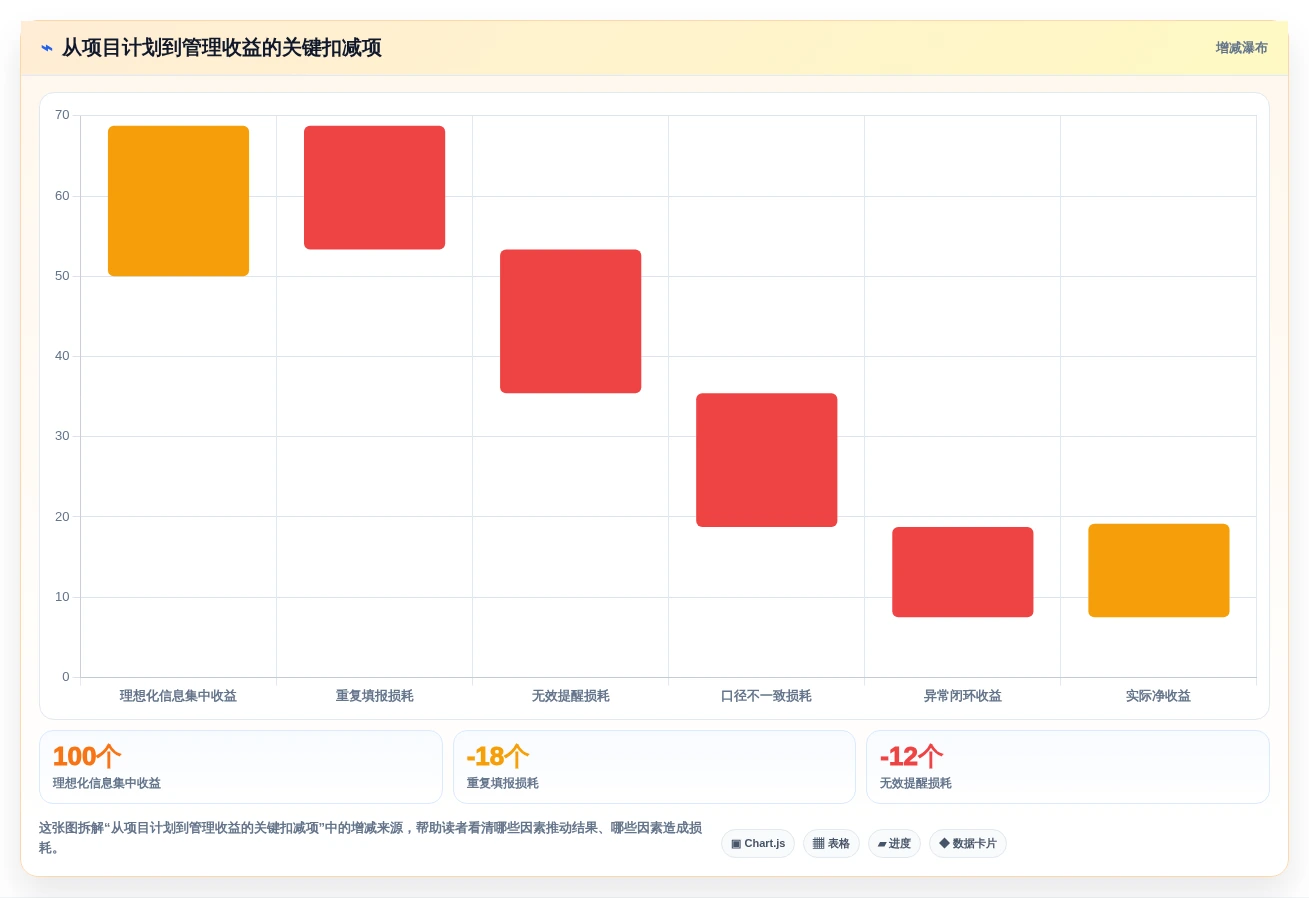Open the 100个 理想化信息集中收益 data card

pyautogui.click(x=241, y=767)
